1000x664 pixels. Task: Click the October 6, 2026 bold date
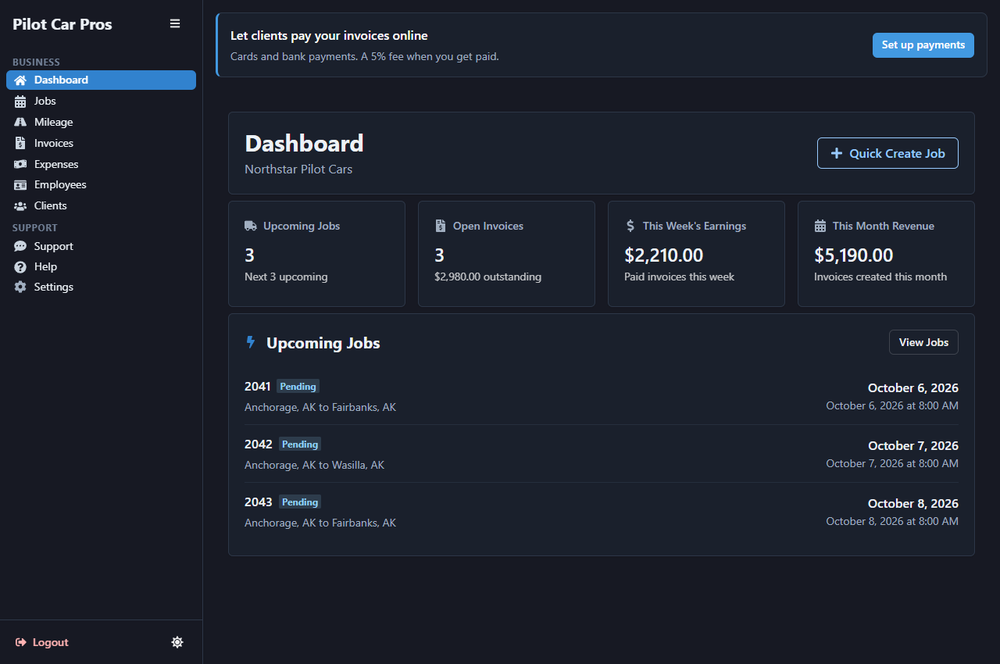[x=913, y=388]
